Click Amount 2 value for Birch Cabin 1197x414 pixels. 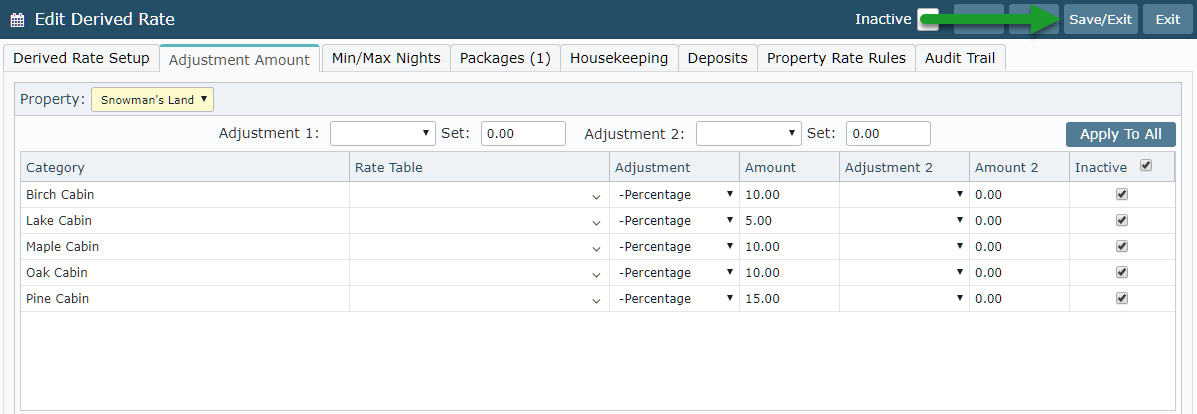1019,195
